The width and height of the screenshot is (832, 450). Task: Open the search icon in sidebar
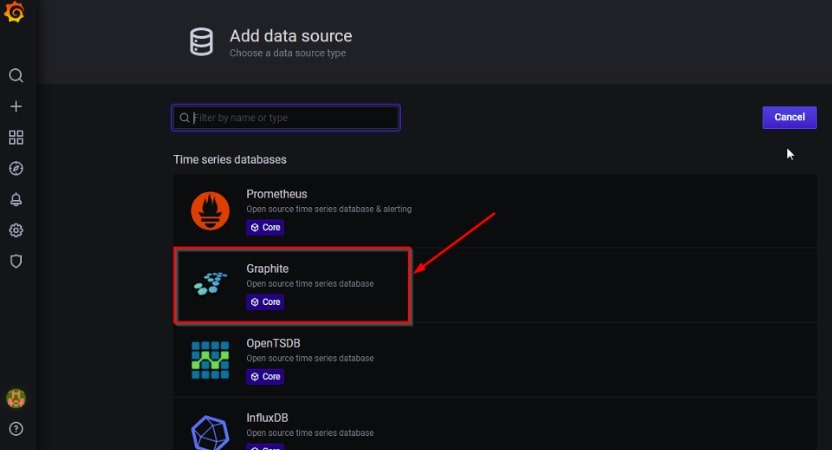(16, 75)
